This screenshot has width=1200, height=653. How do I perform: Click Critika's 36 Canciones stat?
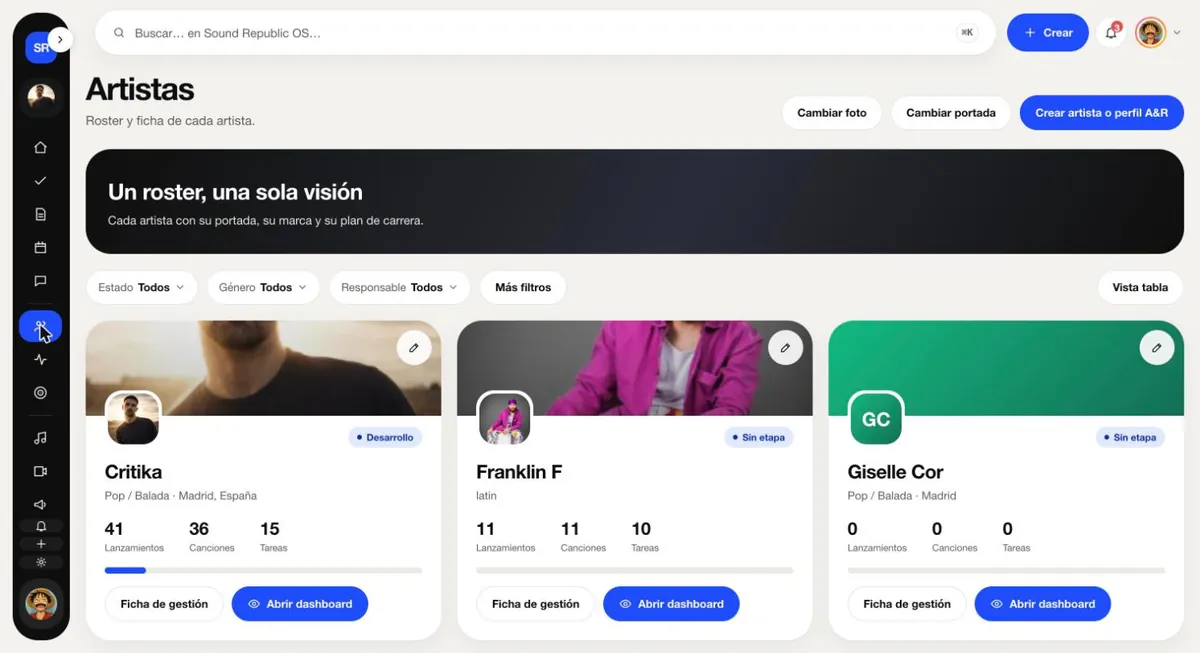(x=212, y=537)
